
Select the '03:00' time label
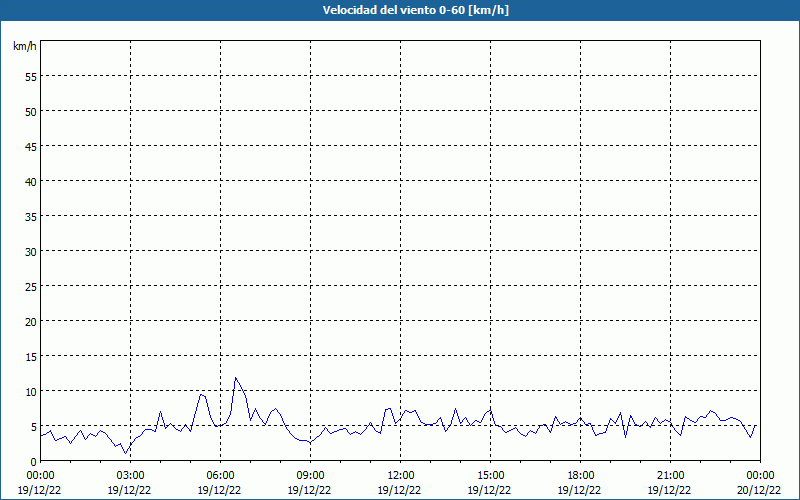[130, 476]
